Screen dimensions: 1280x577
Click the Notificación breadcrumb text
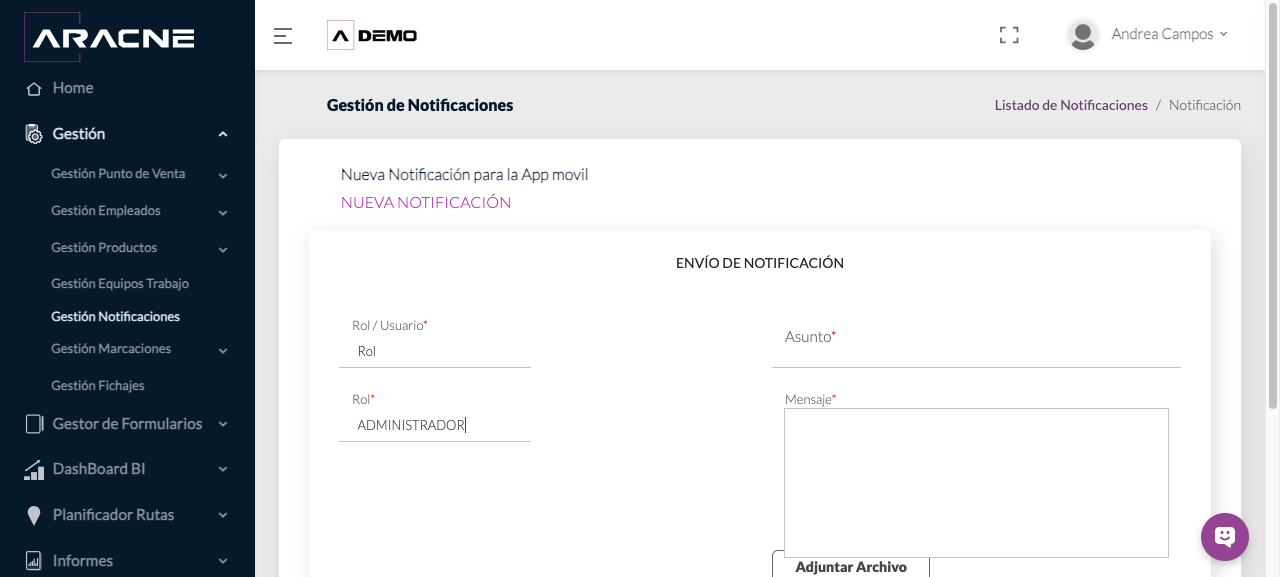[1205, 105]
